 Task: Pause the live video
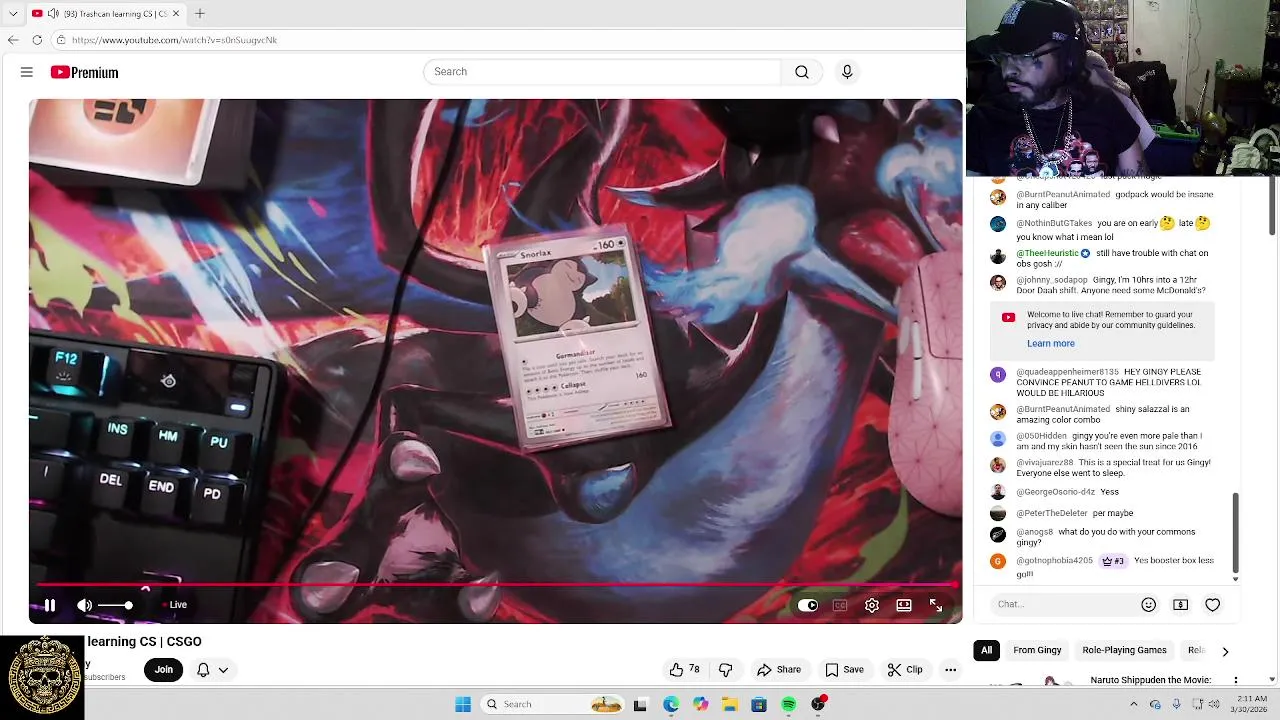click(x=50, y=605)
